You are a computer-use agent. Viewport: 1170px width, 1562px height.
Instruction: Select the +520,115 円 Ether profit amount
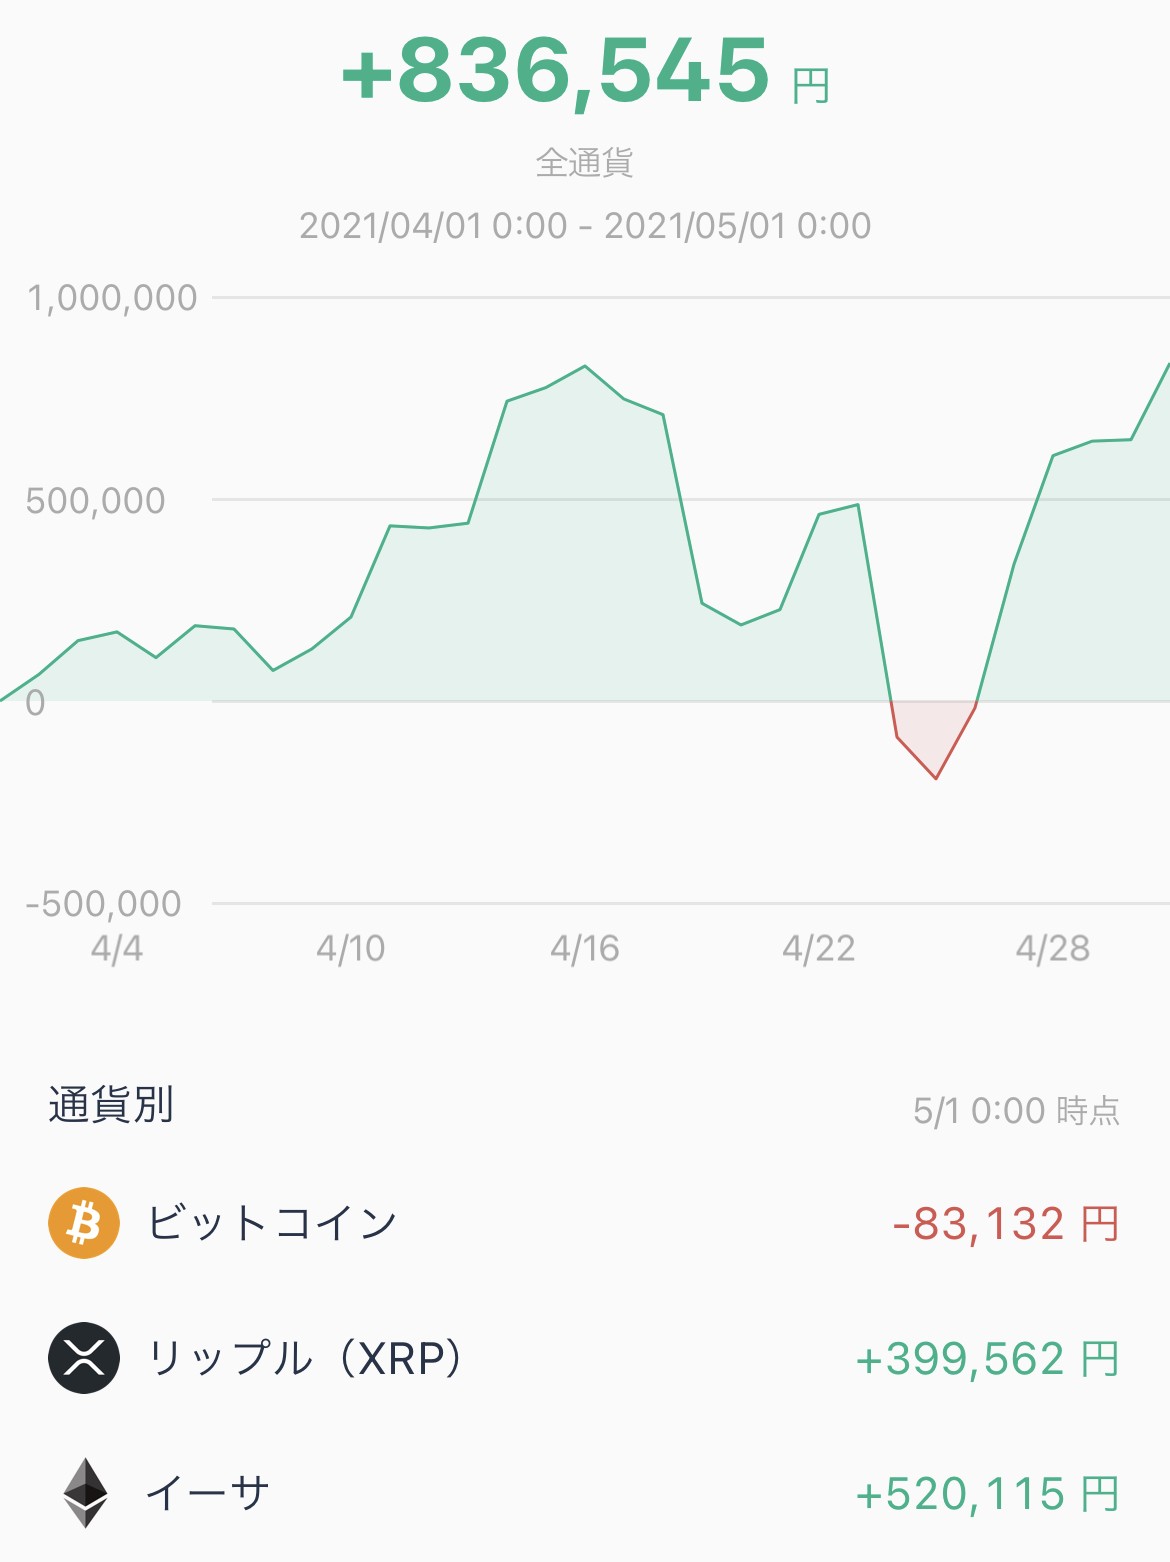click(987, 1494)
